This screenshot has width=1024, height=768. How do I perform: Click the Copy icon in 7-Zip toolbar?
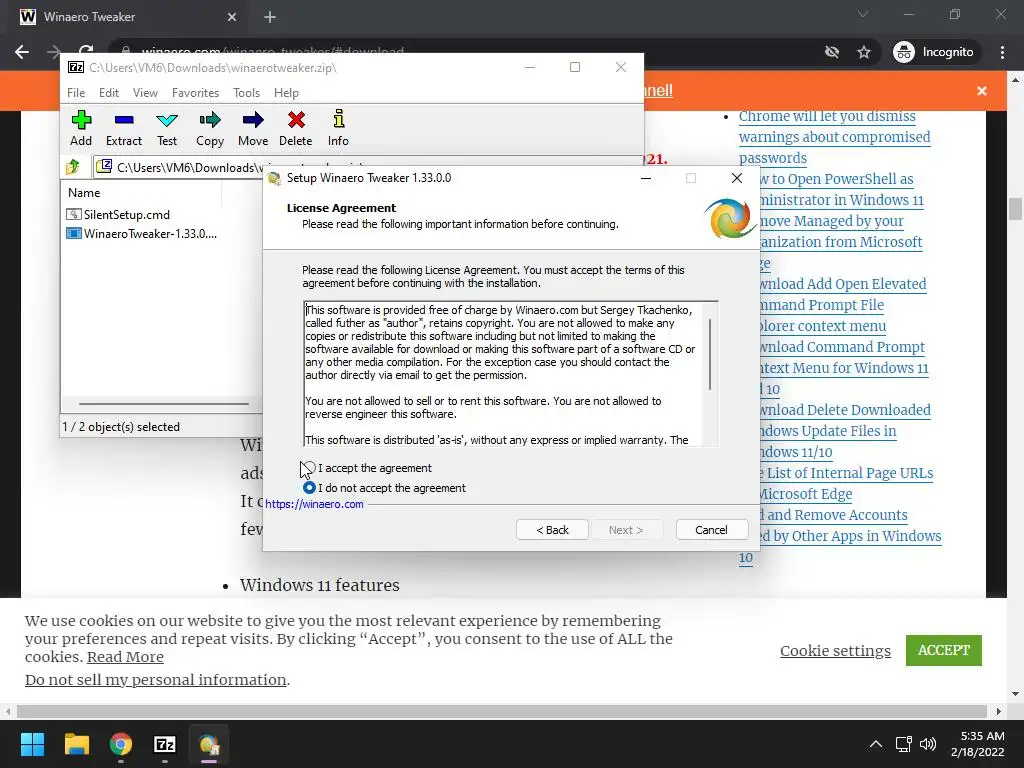210,128
